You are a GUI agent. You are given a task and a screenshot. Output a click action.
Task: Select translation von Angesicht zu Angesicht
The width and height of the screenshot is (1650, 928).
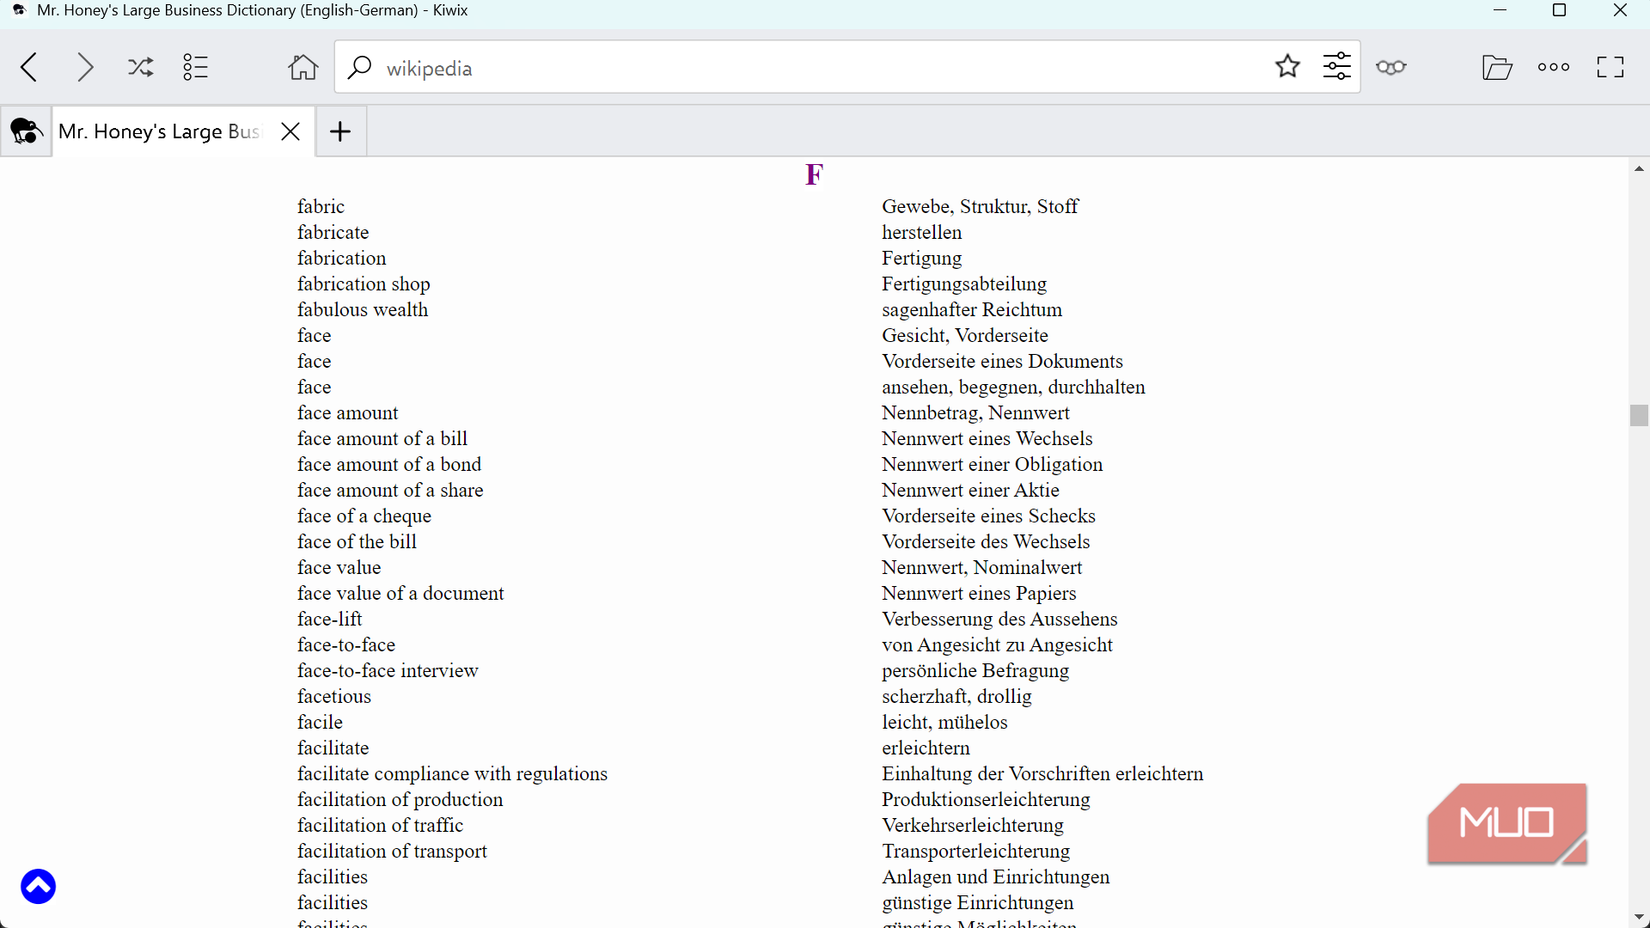pyautogui.click(x=997, y=645)
